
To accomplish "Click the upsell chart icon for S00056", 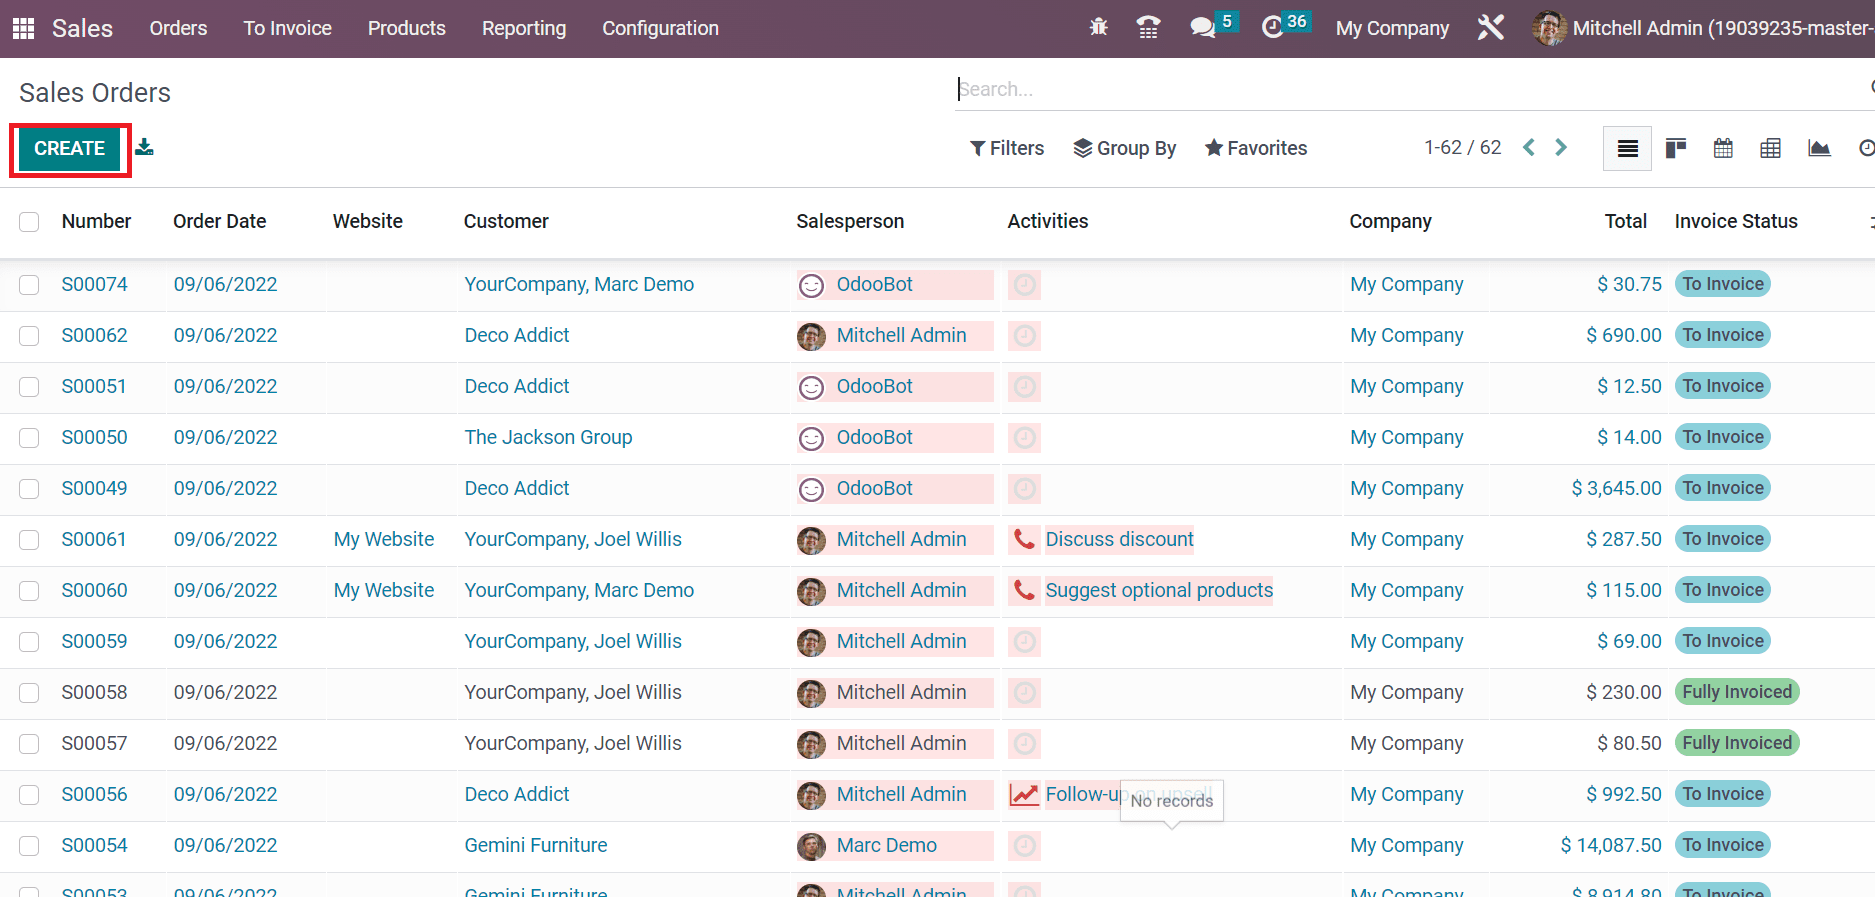I will tap(1024, 795).
